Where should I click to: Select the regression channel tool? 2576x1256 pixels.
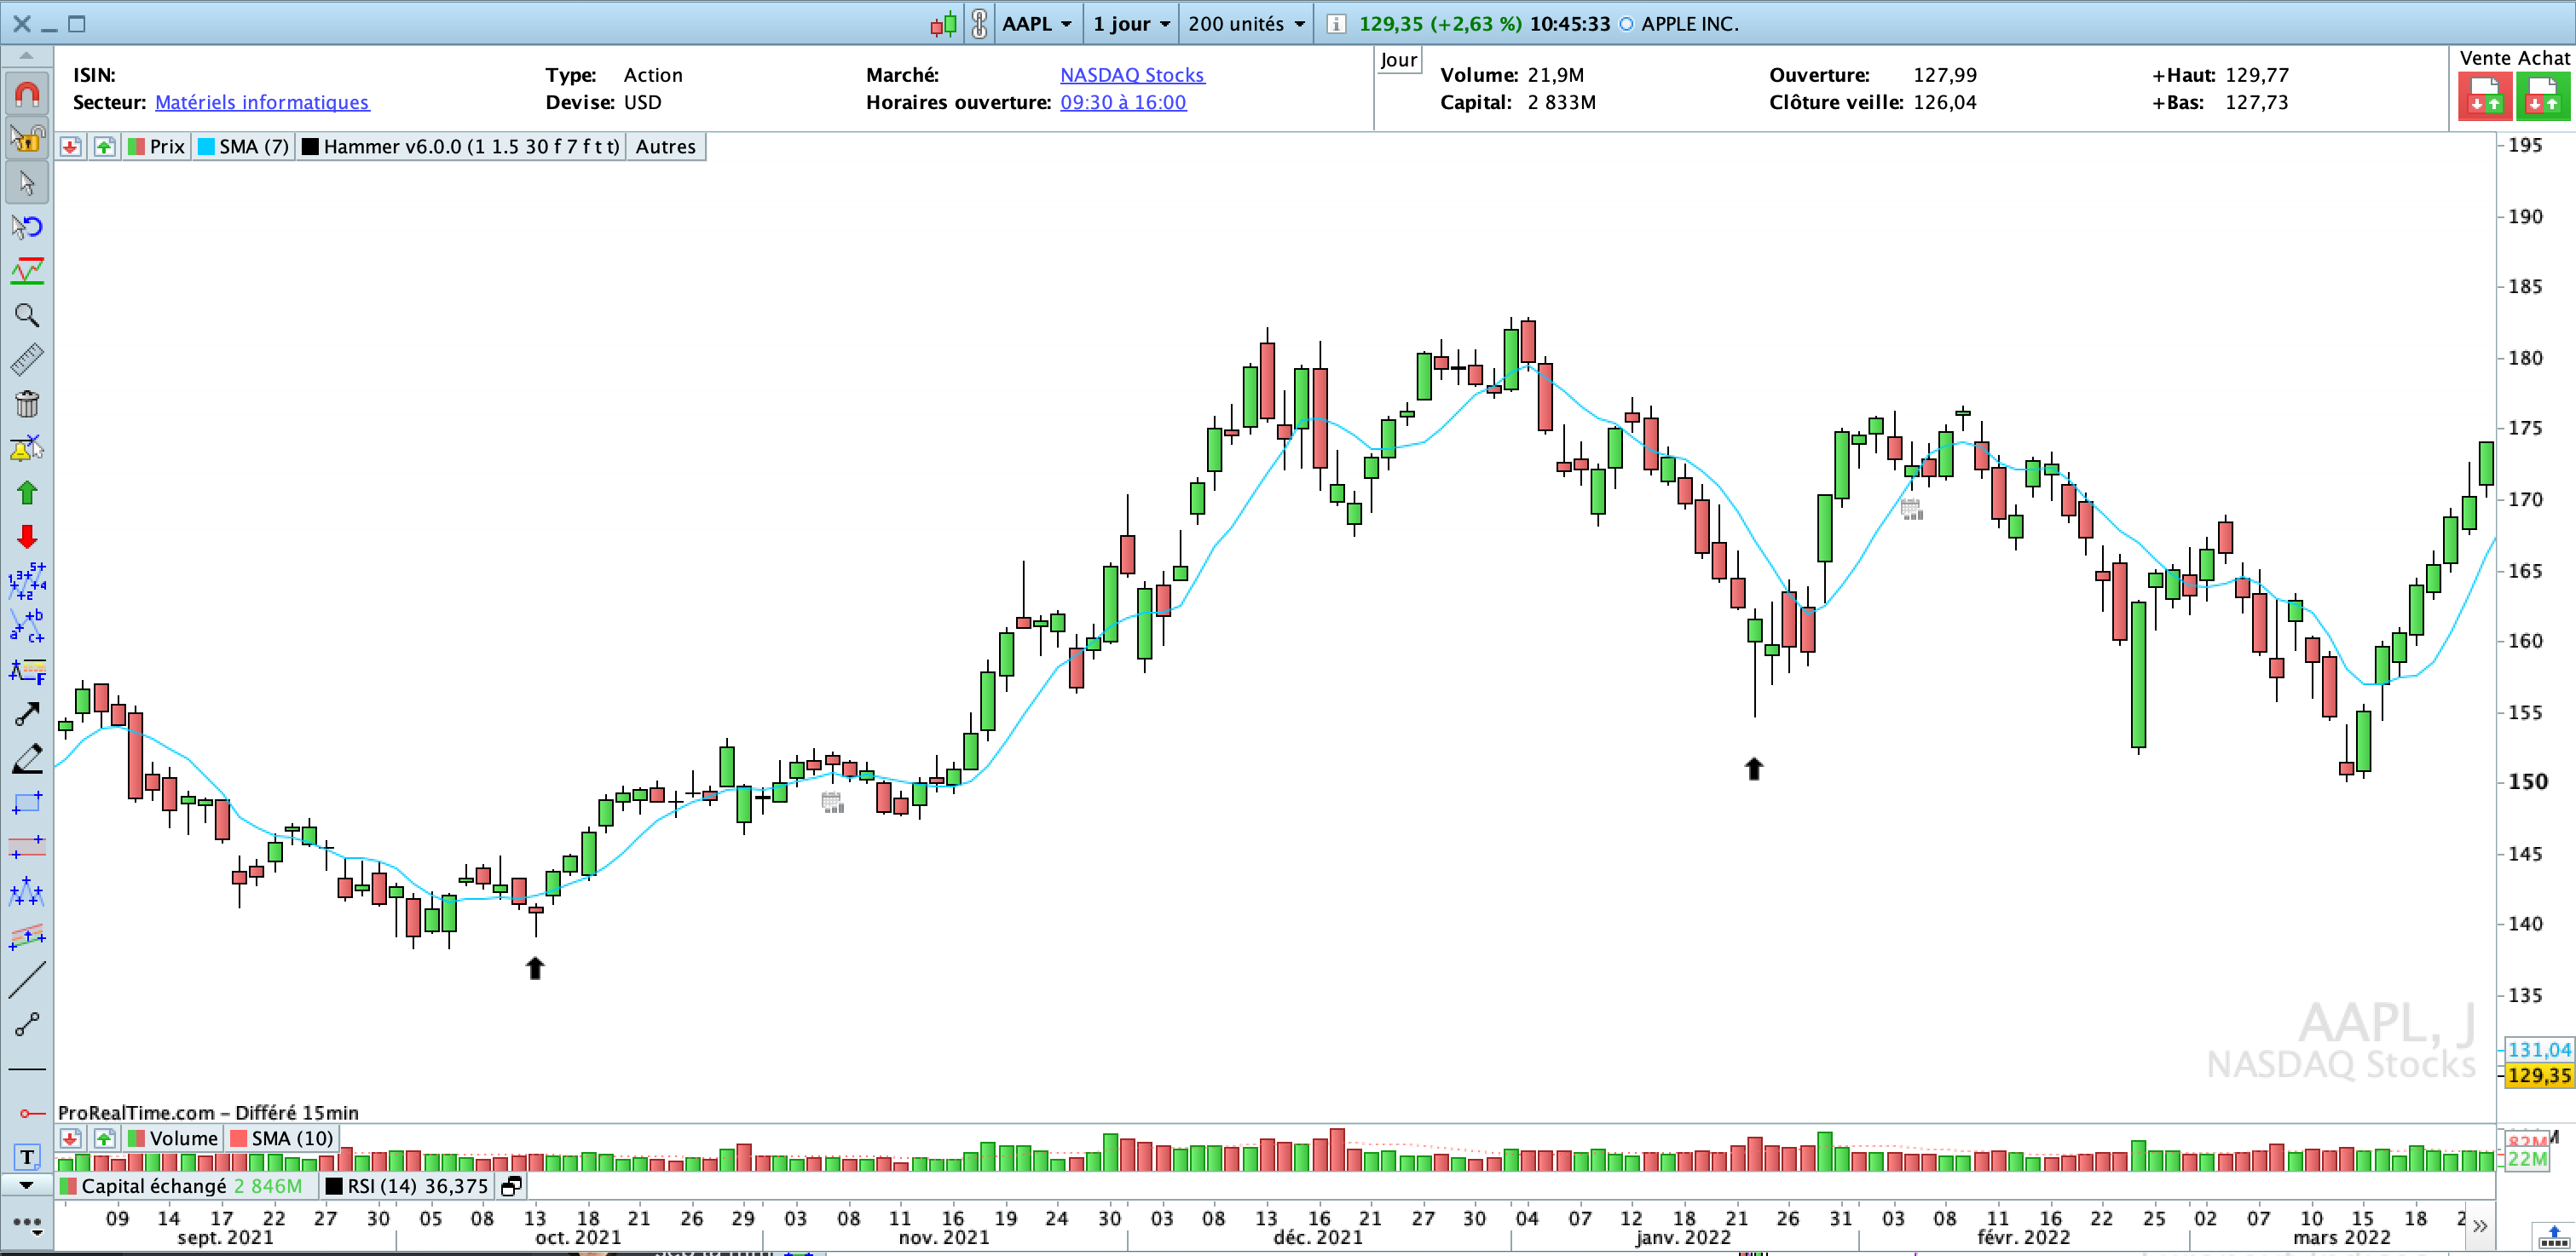tap(27, 936)
